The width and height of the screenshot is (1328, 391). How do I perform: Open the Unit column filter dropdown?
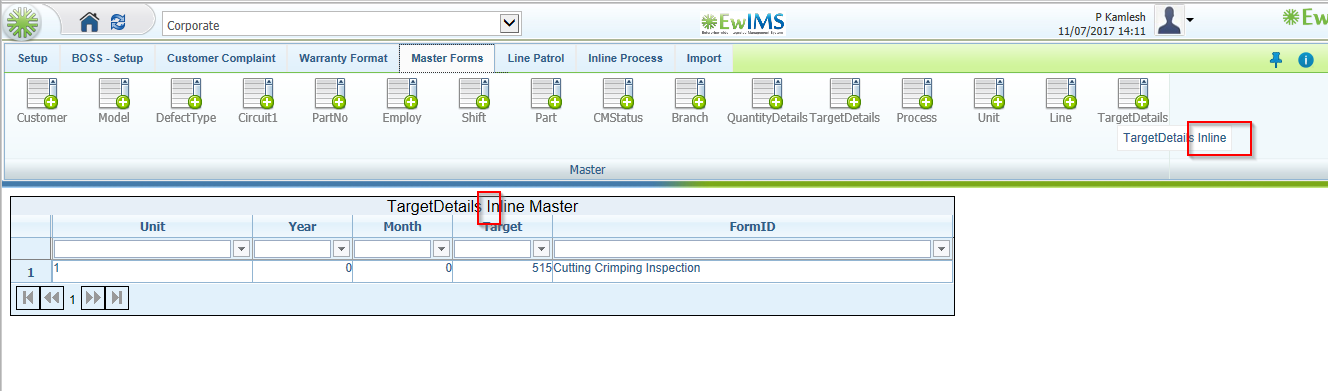pyautogui.click(x=241, y=249)
